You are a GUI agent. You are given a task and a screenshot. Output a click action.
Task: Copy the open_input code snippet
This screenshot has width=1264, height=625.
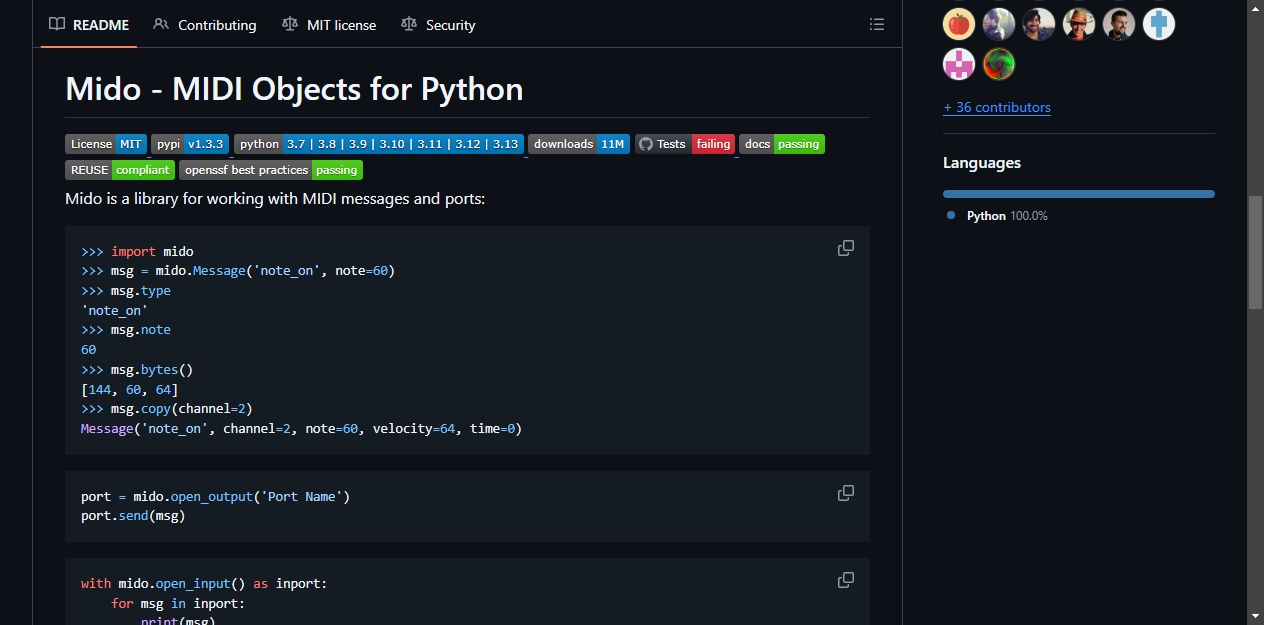click(x=846, y=580)
